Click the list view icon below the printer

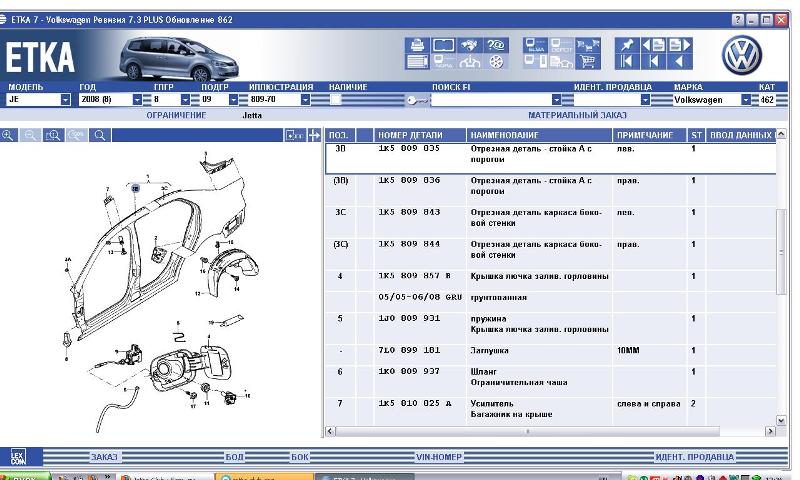point(417,62)
